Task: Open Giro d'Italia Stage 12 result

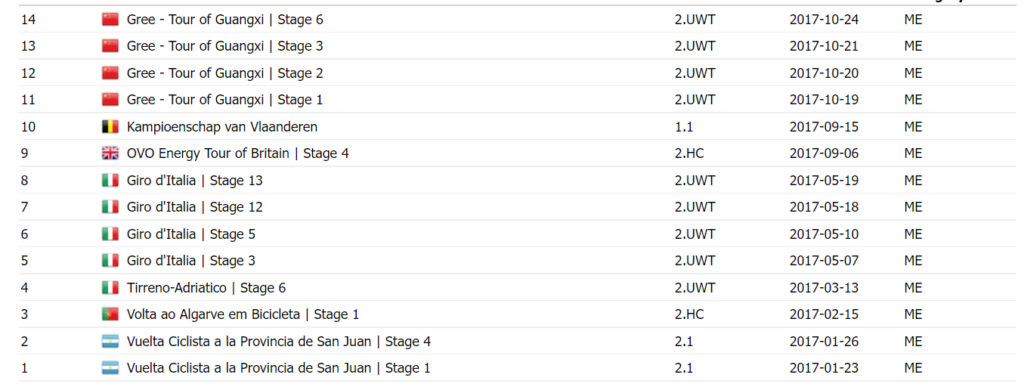Action: pyautogui.click(x=195, y=207)
